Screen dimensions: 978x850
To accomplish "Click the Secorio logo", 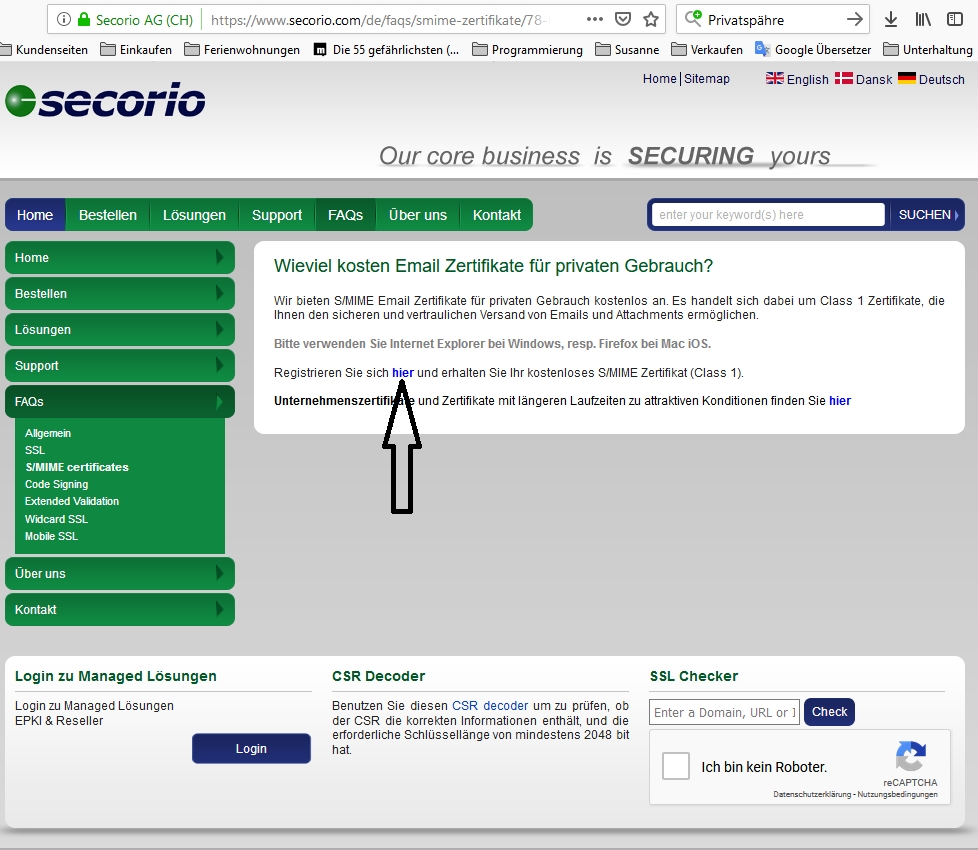I will pyautogui.click(x=105, y=100).
